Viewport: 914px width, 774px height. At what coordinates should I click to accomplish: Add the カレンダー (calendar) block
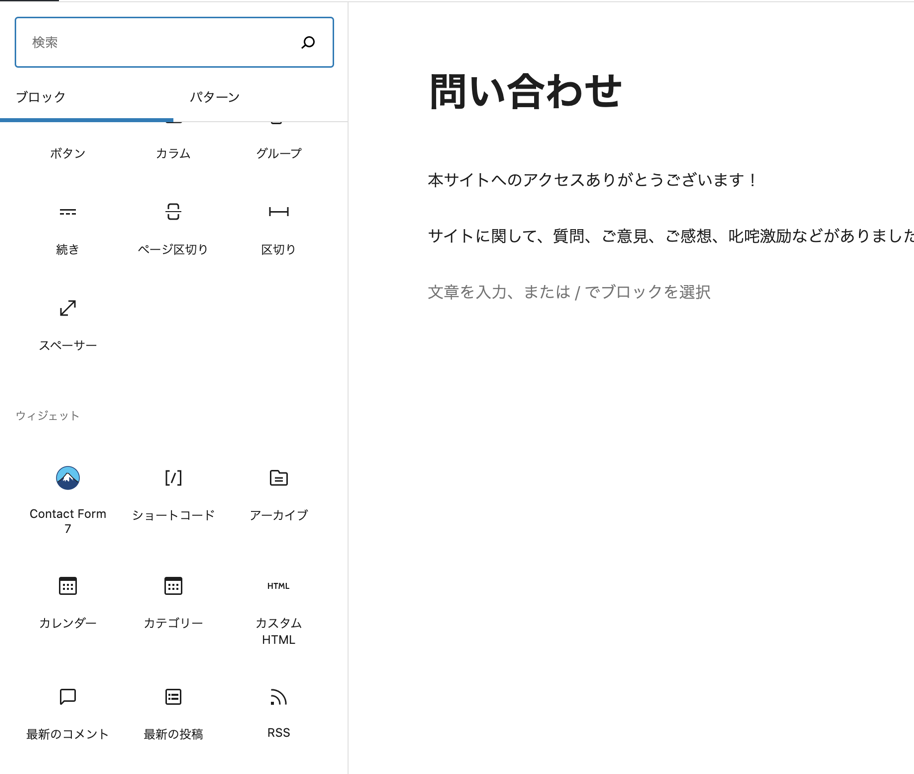pyautogui.click(x=68, y=602)
